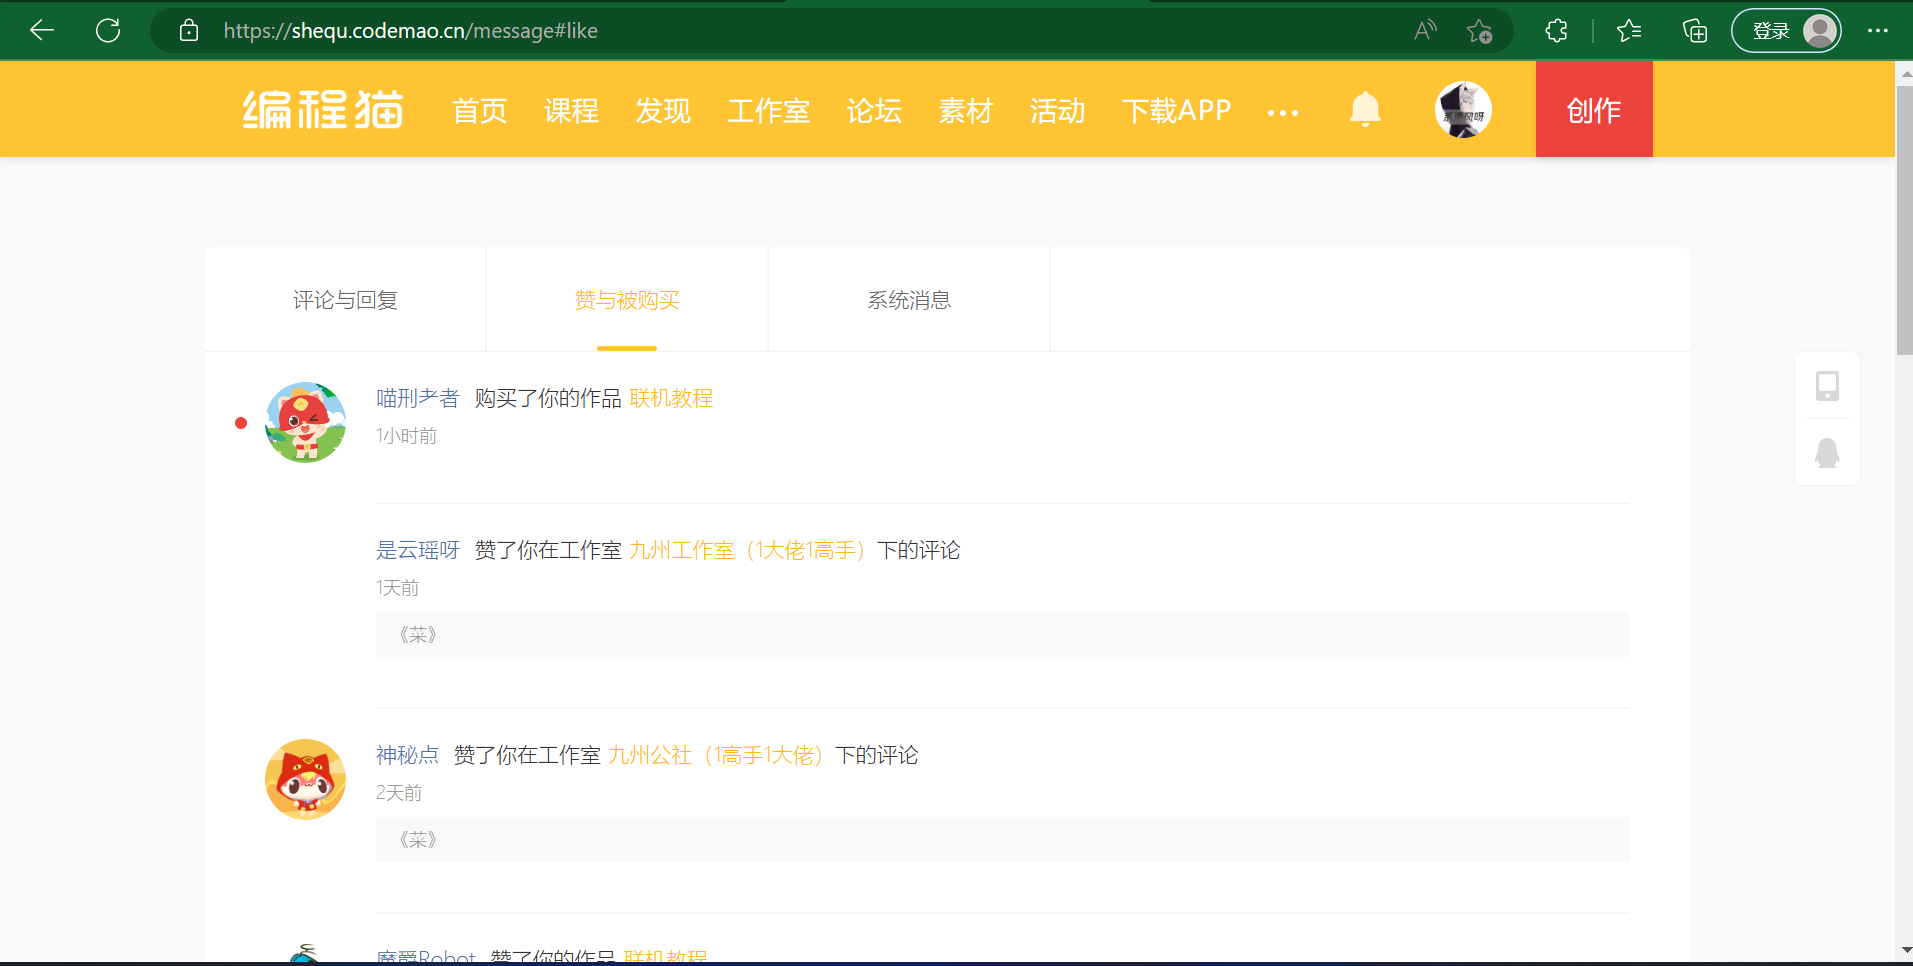The height and width of the screenshot is (966, 1913).
Task: Click the mobile phone icon in the side widget
Action: click(x=1827, y=386)
